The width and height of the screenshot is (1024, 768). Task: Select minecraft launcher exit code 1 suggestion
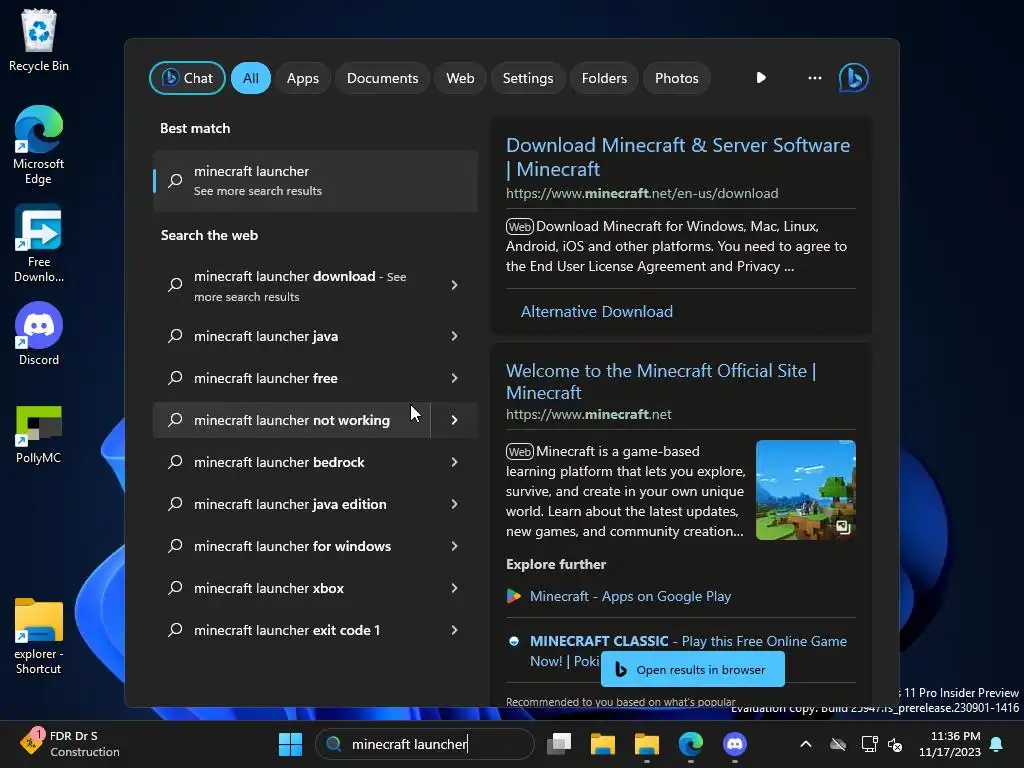click(x=291, y=630)
